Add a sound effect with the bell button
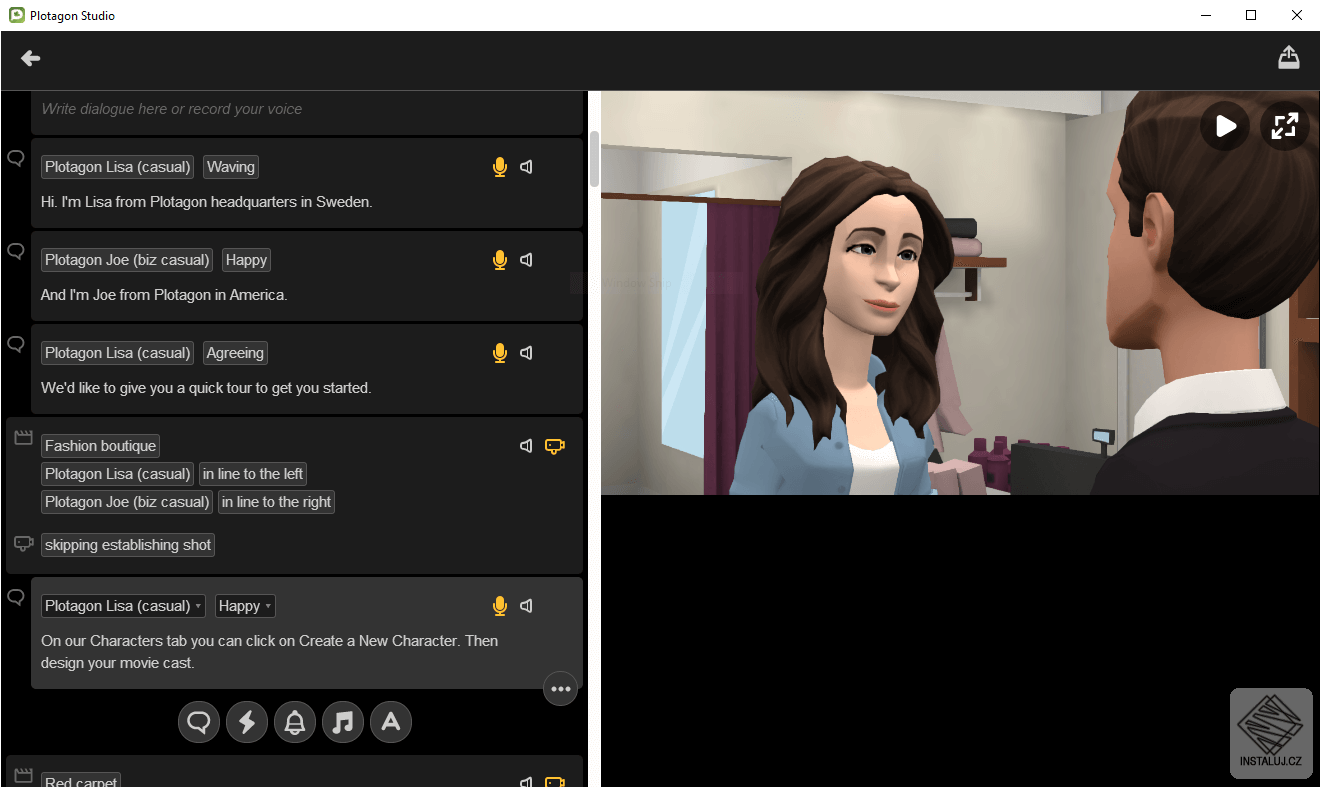The width and height of the screenshot is (1321, 788). (x=295, y=722)
